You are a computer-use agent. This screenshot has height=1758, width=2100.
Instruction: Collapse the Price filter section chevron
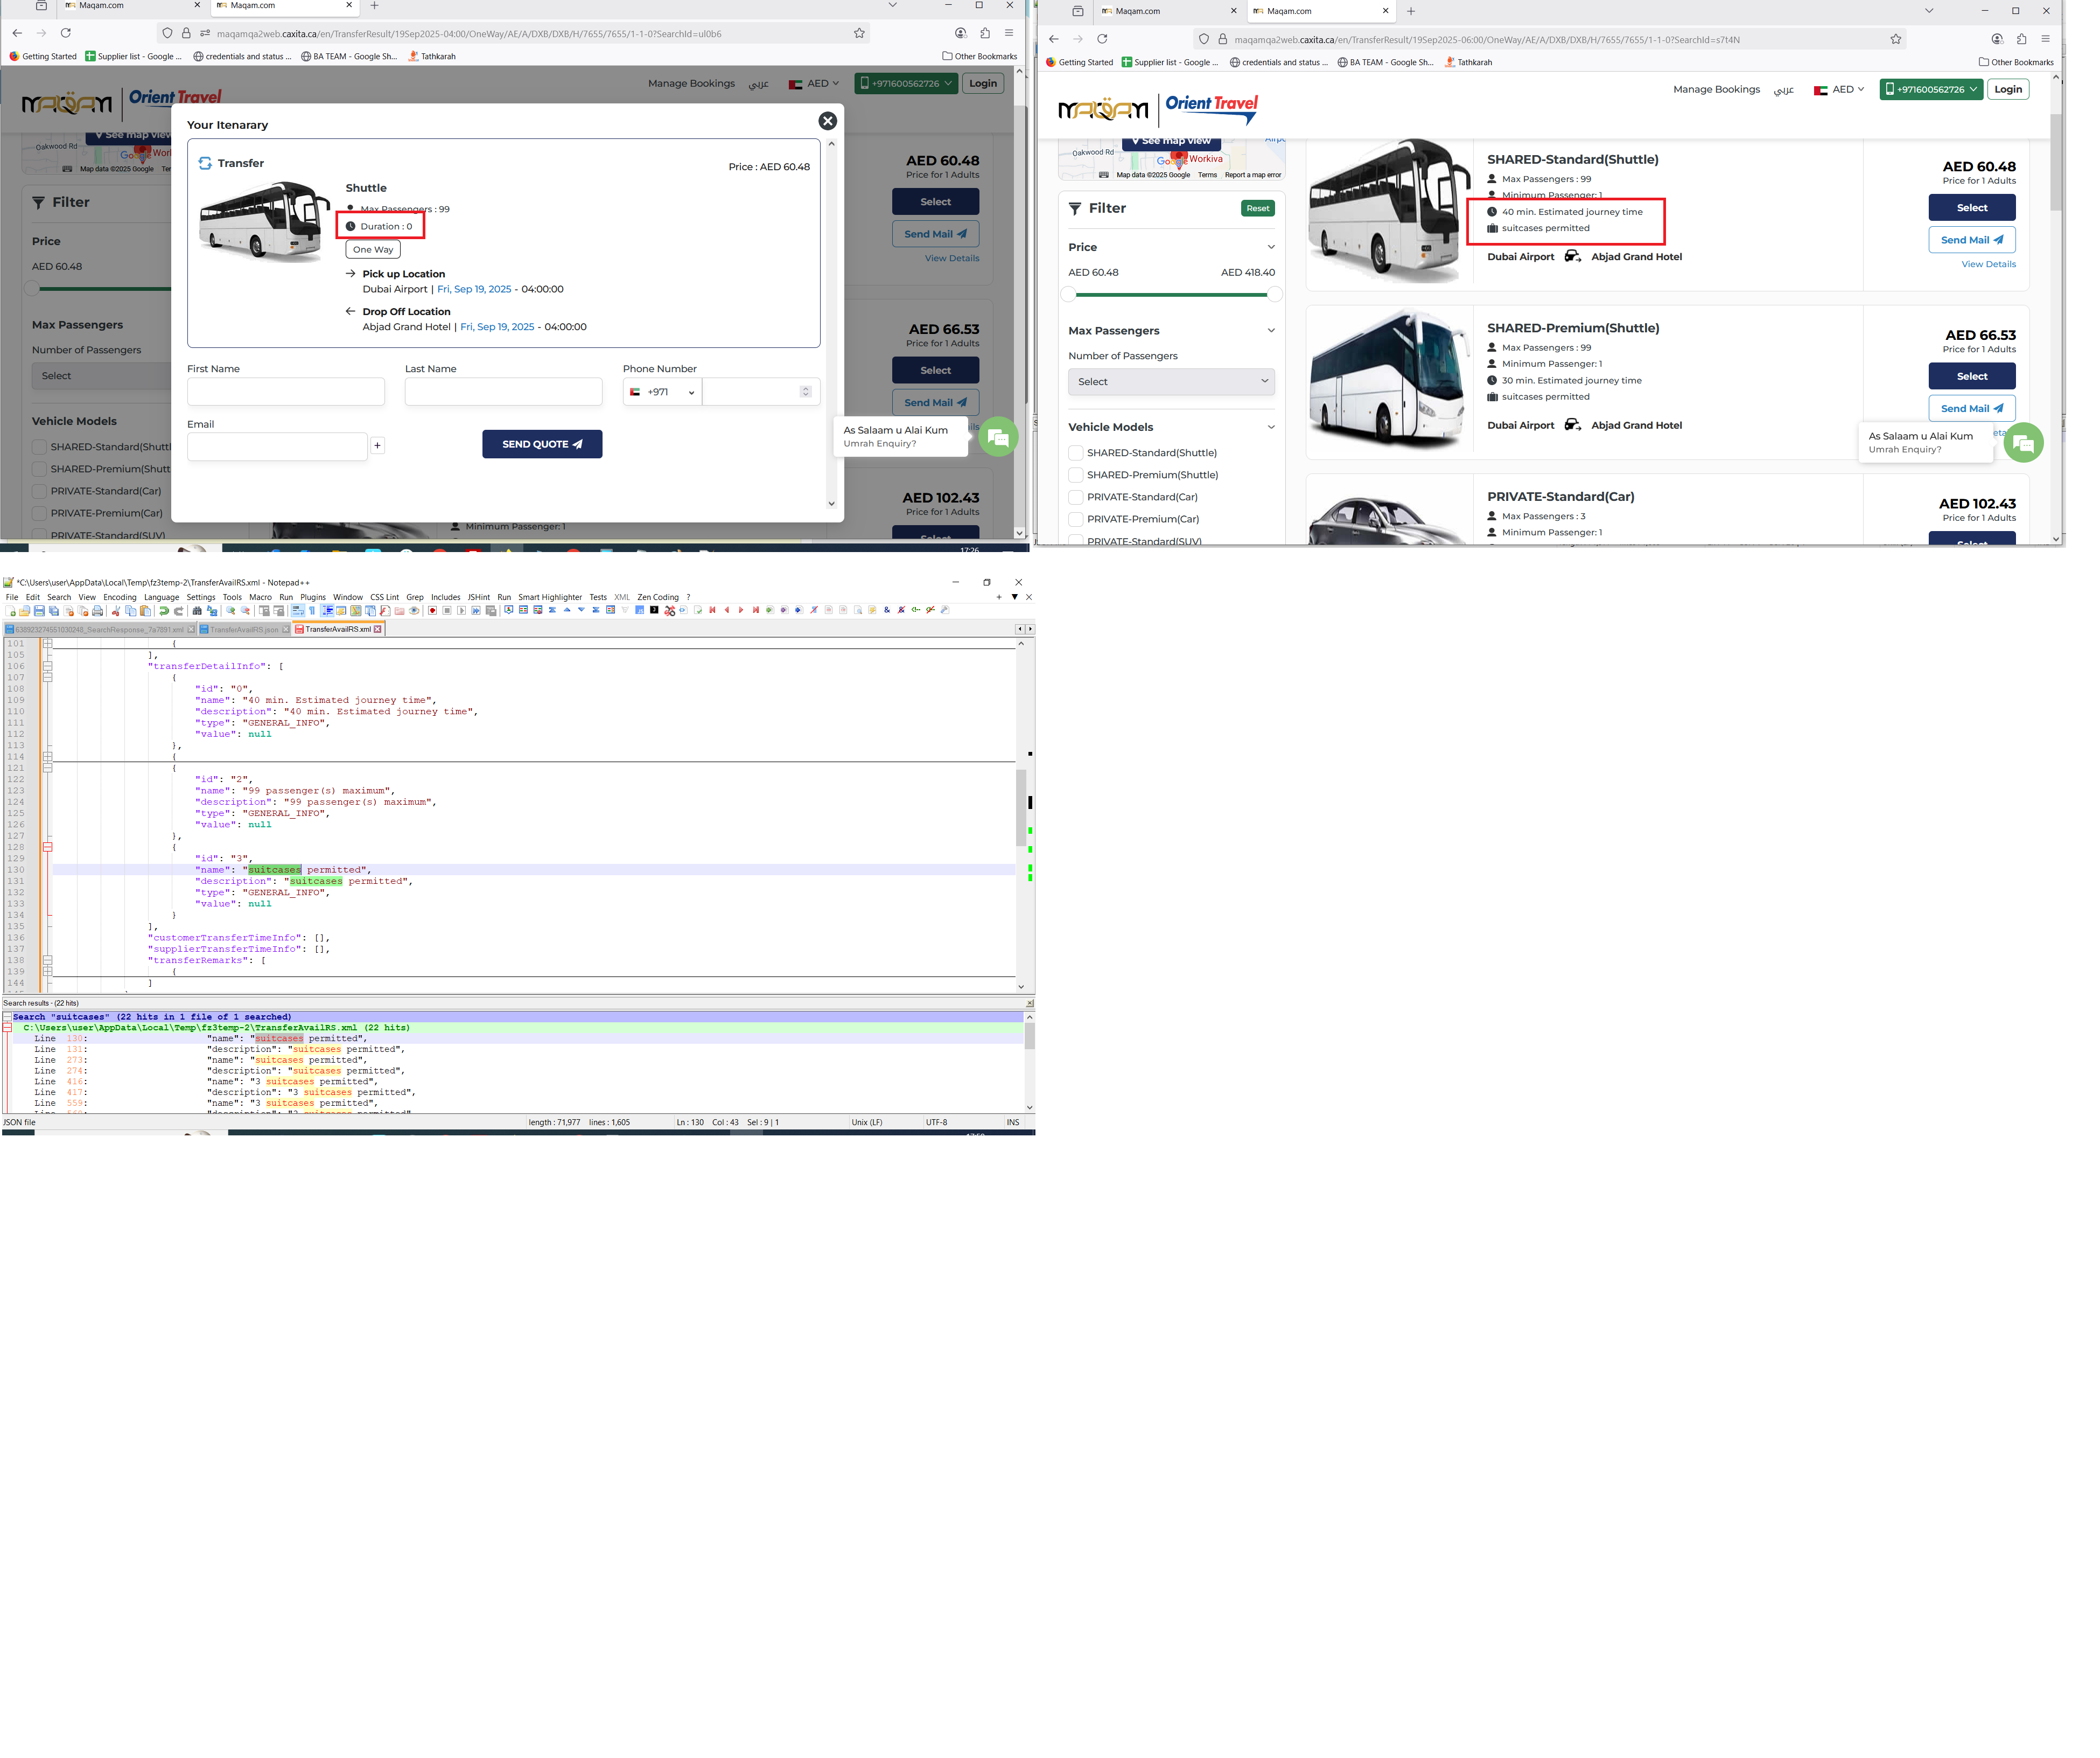click(1271, 247)
